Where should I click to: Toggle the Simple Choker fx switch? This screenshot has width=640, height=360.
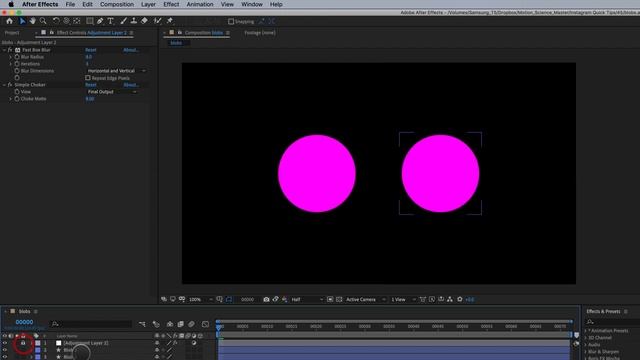click(10, 85)
